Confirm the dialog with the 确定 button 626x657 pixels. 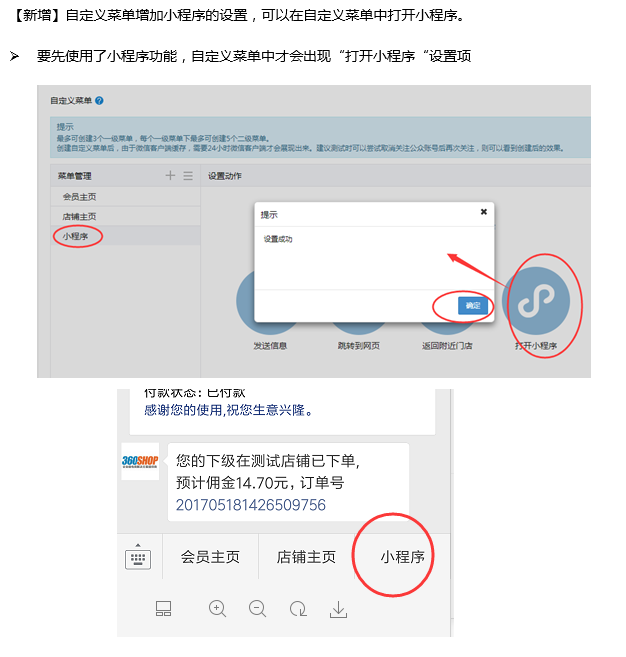click(473, 305)
